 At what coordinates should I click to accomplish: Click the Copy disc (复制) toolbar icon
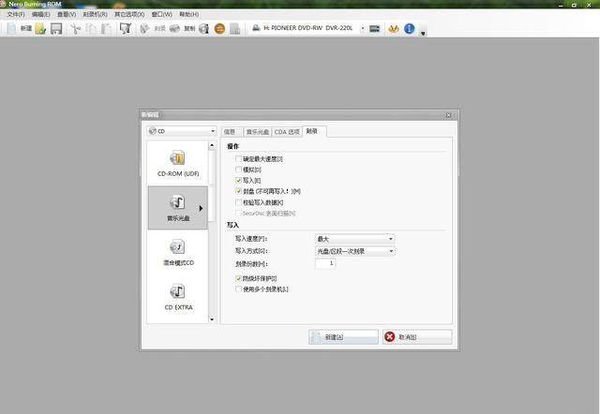point(175,29)
